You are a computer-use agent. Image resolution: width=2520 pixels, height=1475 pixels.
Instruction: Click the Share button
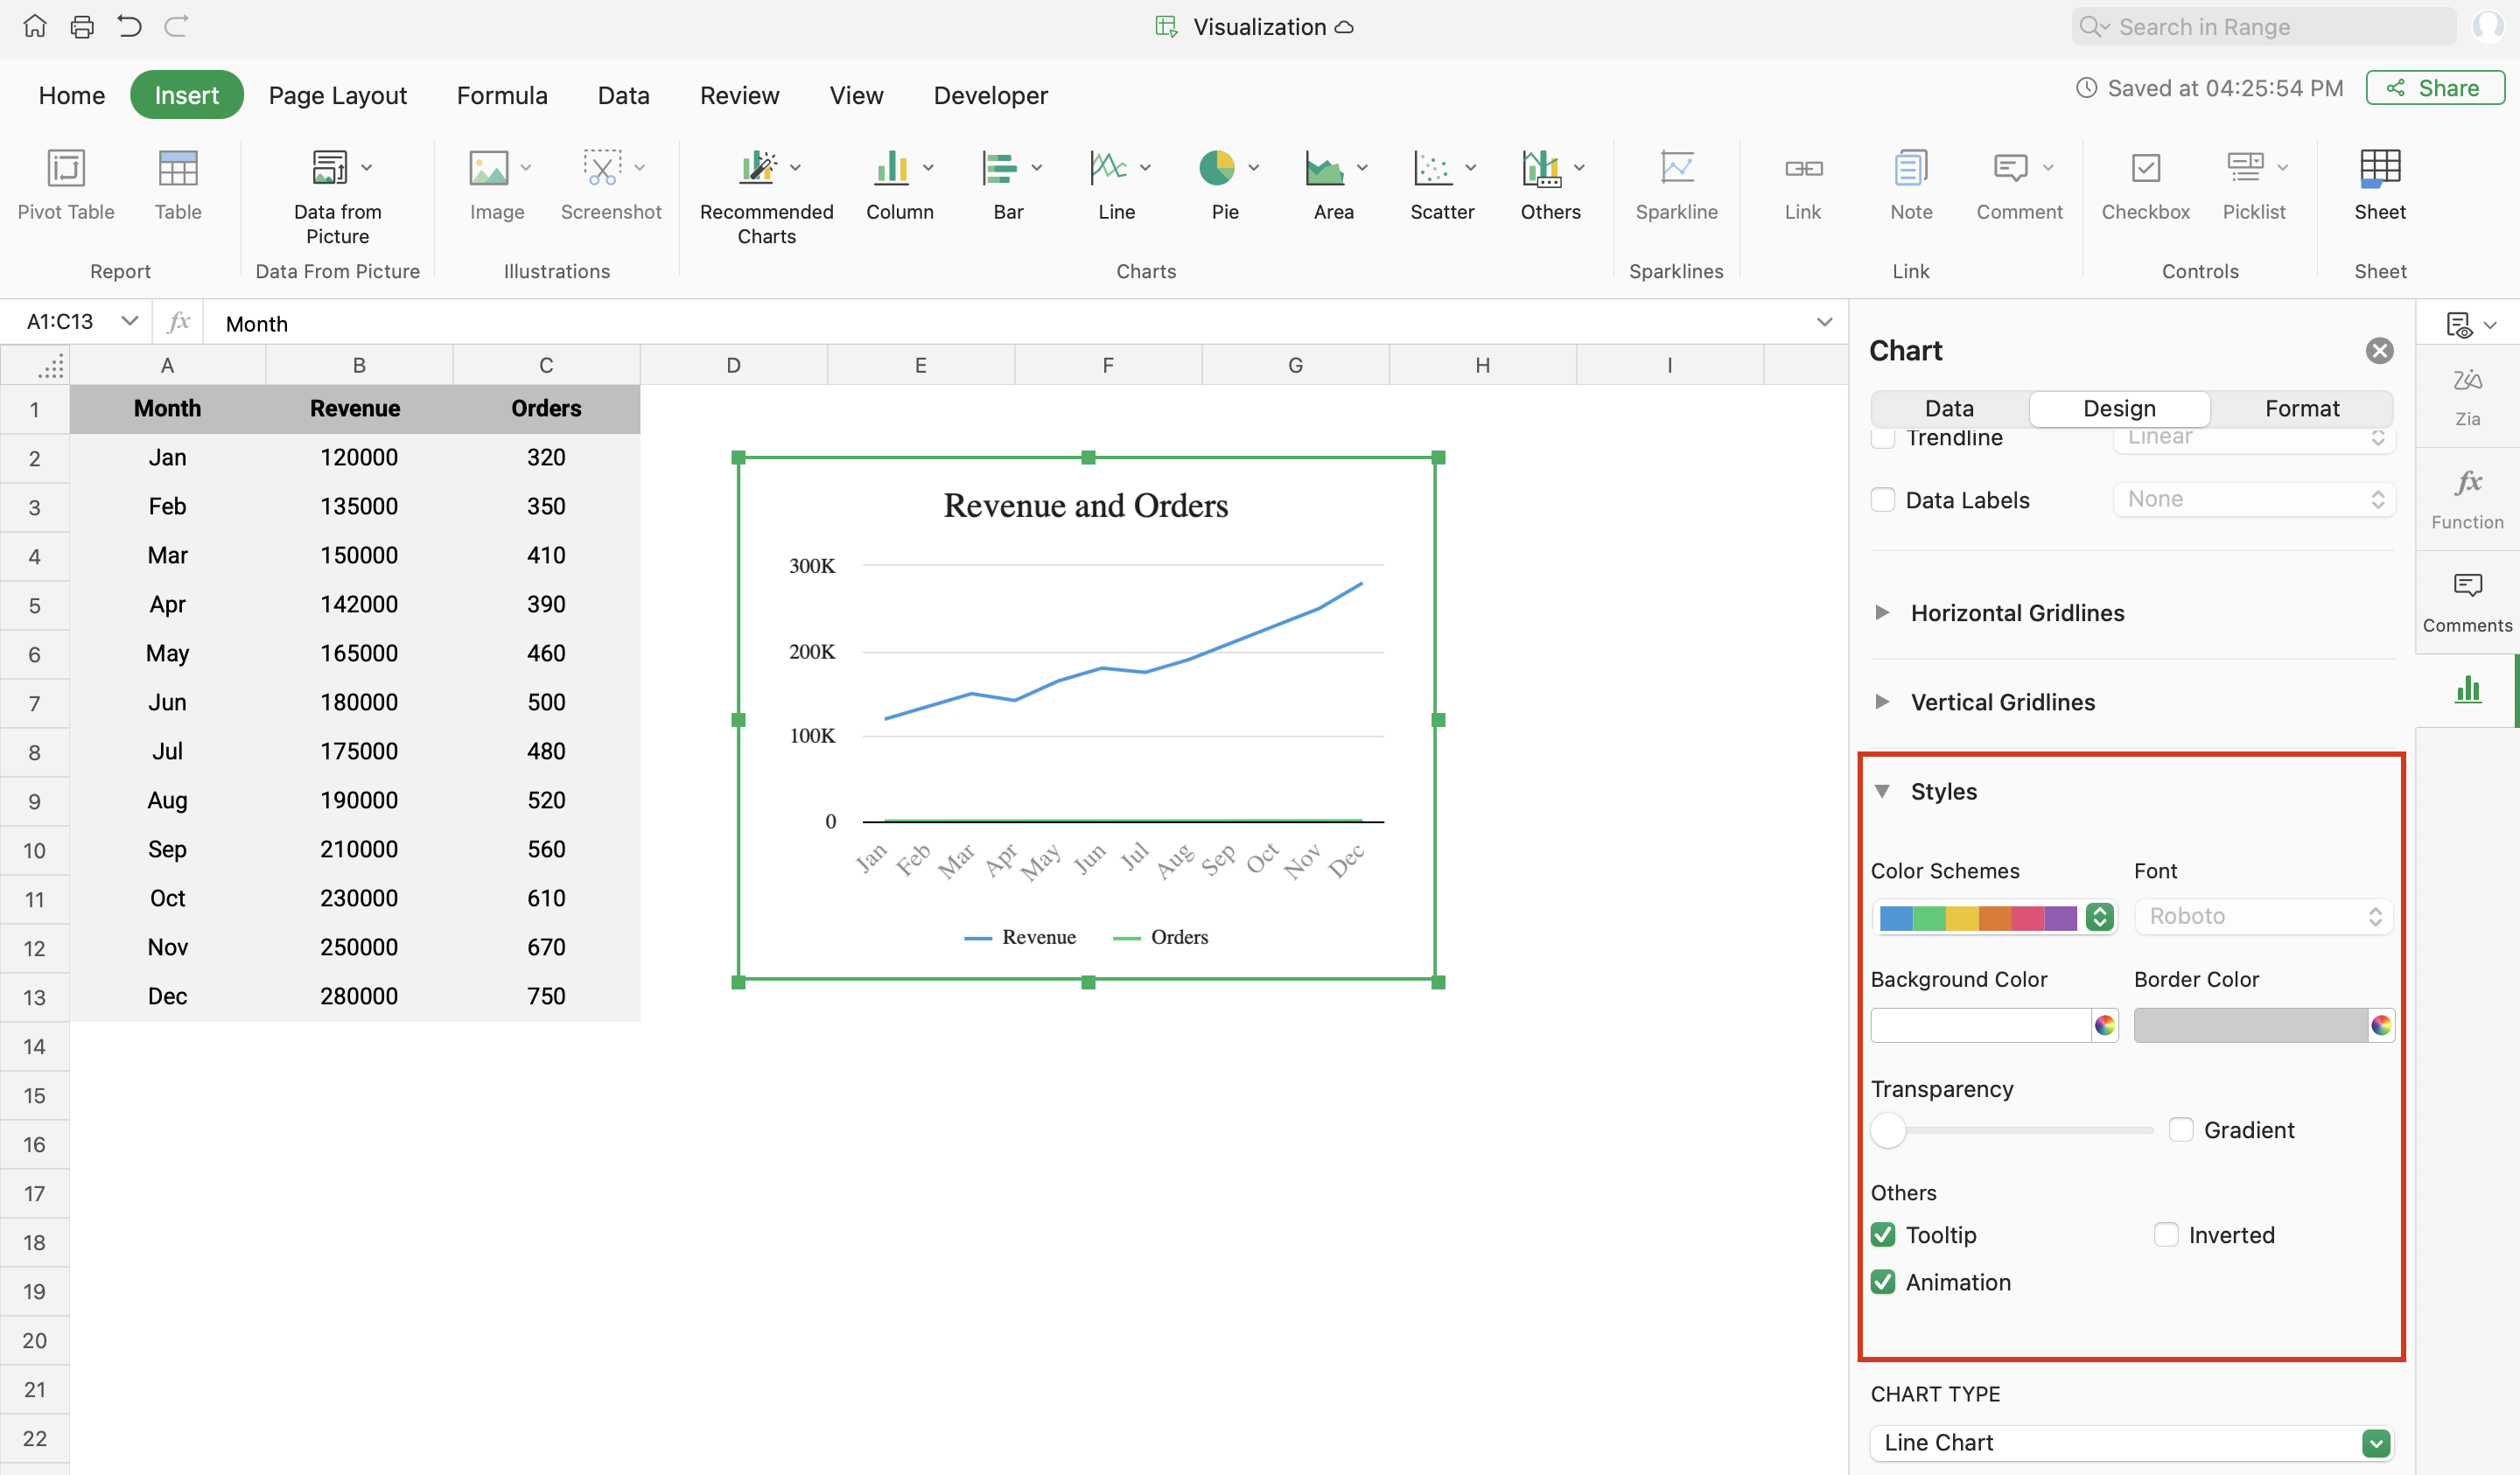coord(2434,88)
